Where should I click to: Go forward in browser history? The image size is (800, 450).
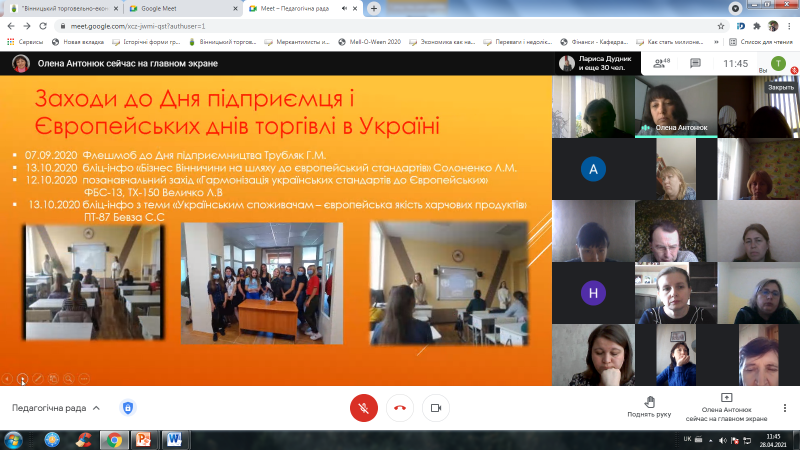27,26
